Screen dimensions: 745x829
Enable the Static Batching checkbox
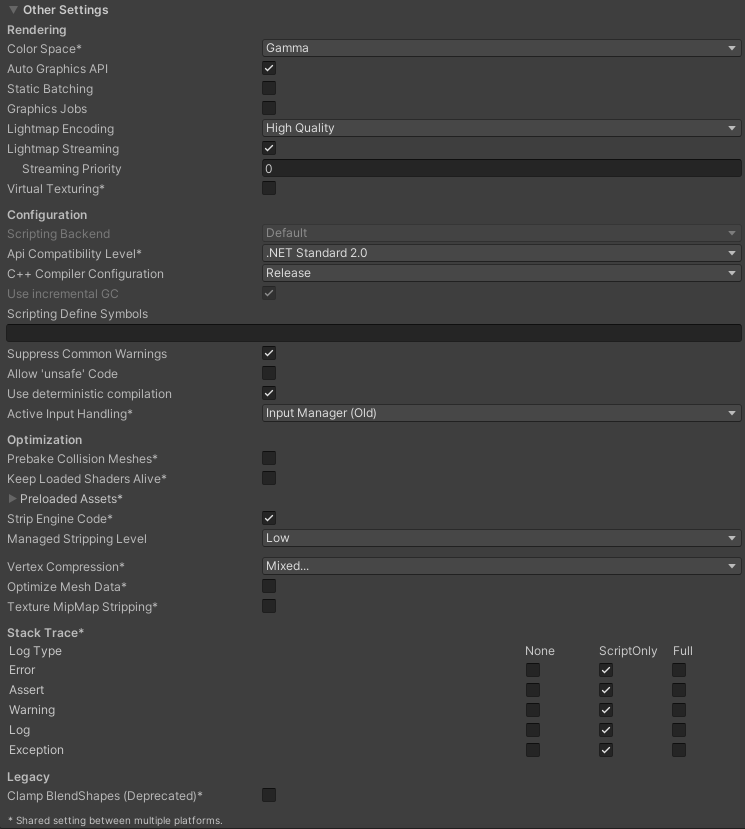tap(269, 88)
